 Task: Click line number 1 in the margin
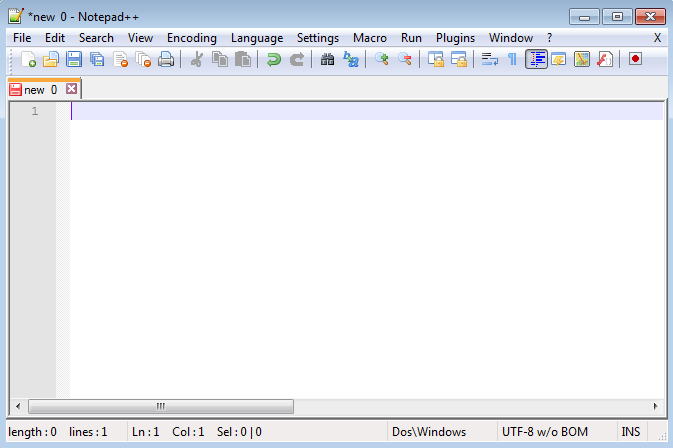click(35, 112)
